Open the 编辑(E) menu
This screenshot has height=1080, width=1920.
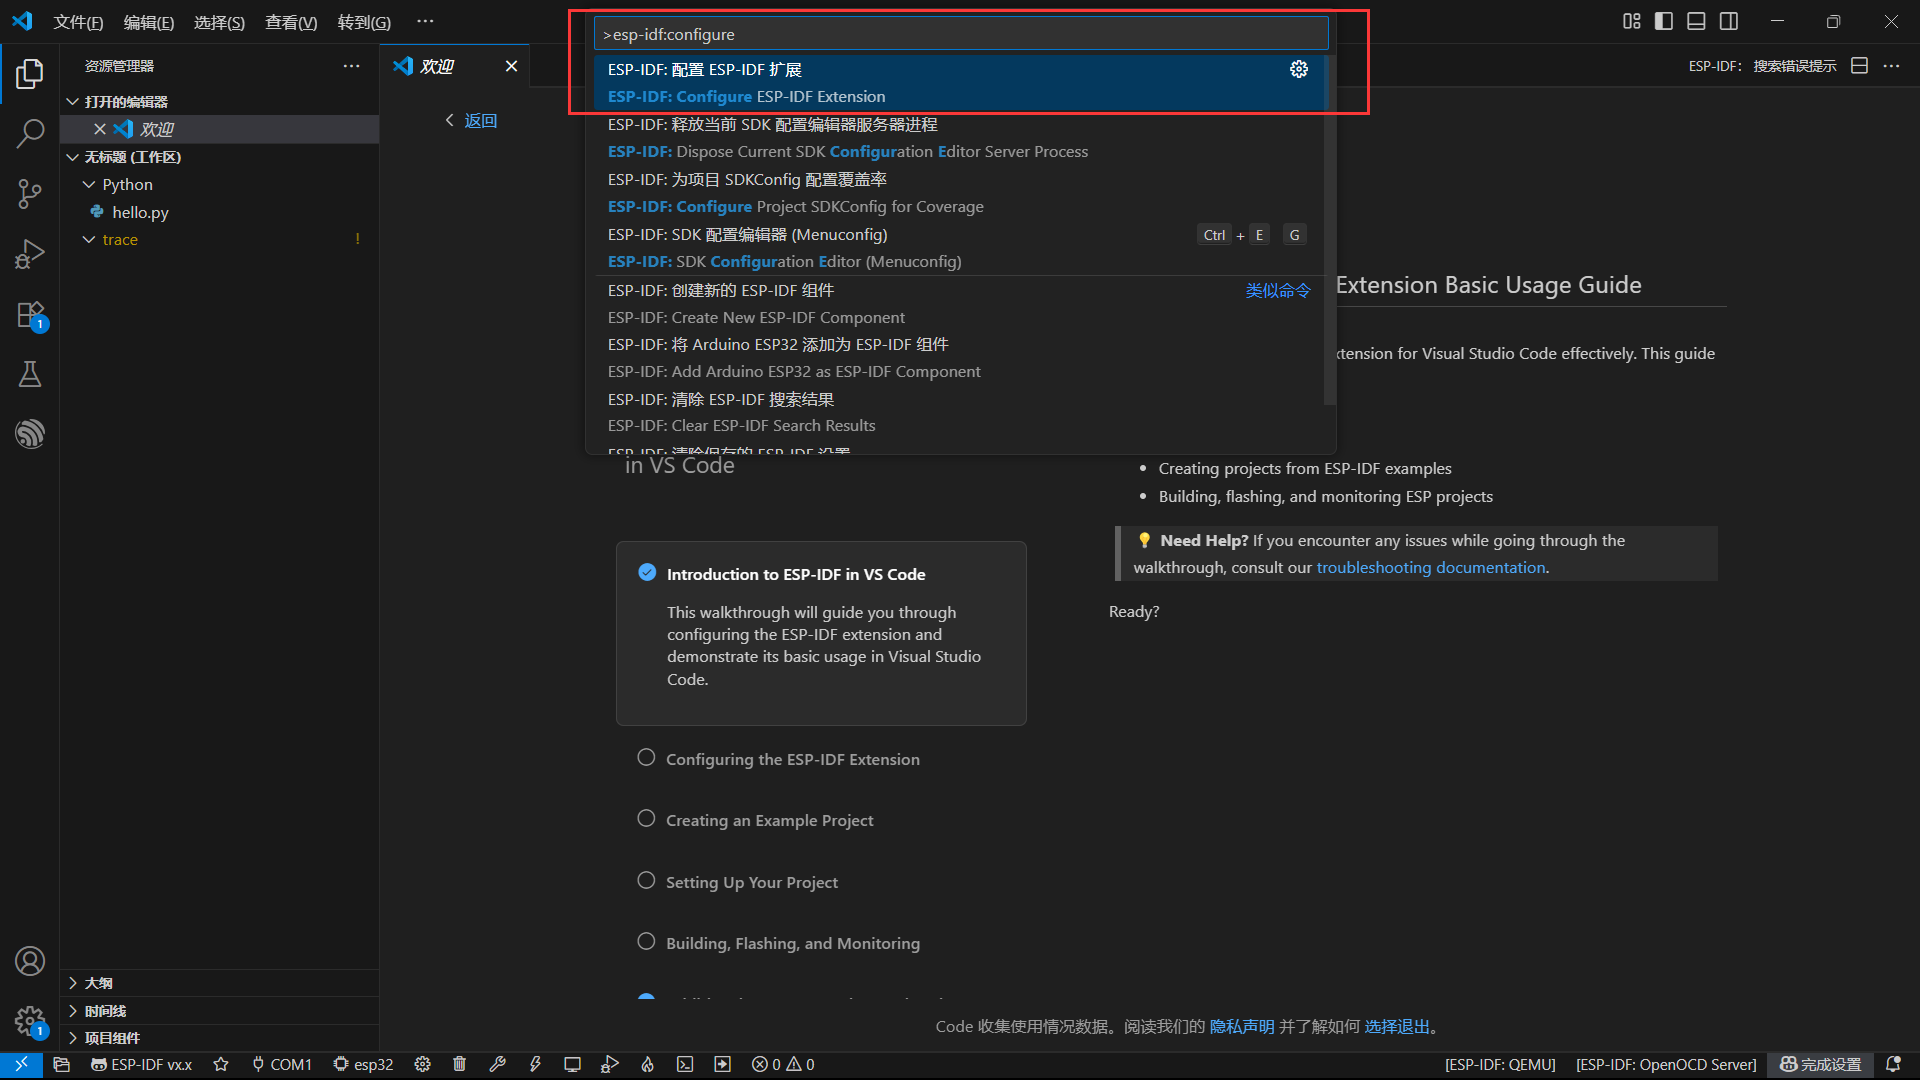[x=149, y=22]
